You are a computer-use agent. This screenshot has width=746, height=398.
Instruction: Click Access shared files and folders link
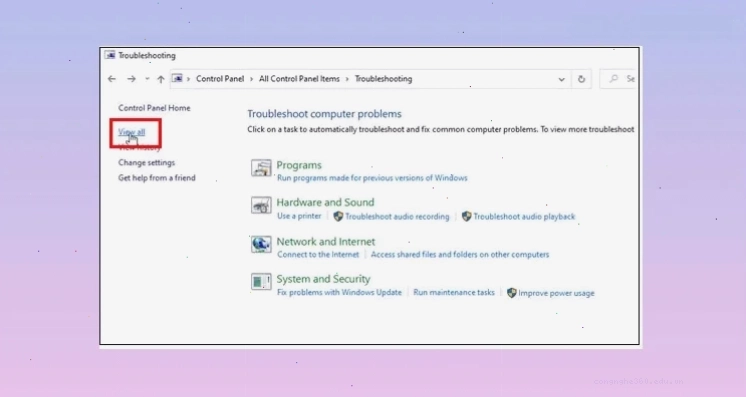460,254
